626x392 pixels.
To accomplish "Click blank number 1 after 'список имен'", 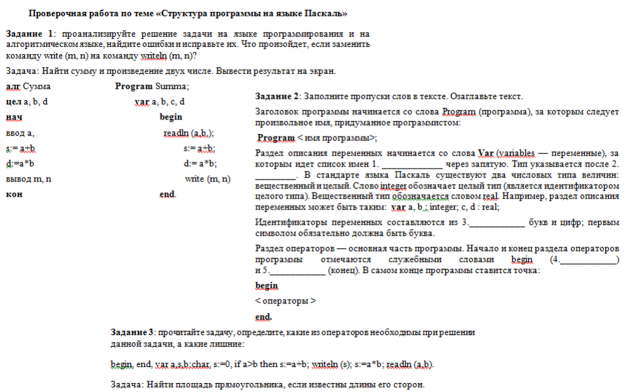I will coord(412,164).
